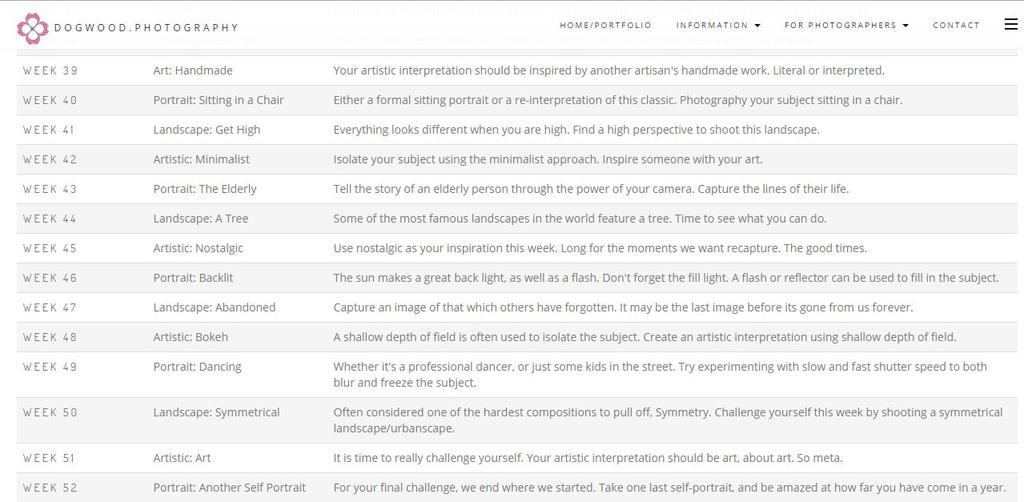Click the Artistic: Bokeh title
Screen dimensions: 1024x502
(190, 337)
